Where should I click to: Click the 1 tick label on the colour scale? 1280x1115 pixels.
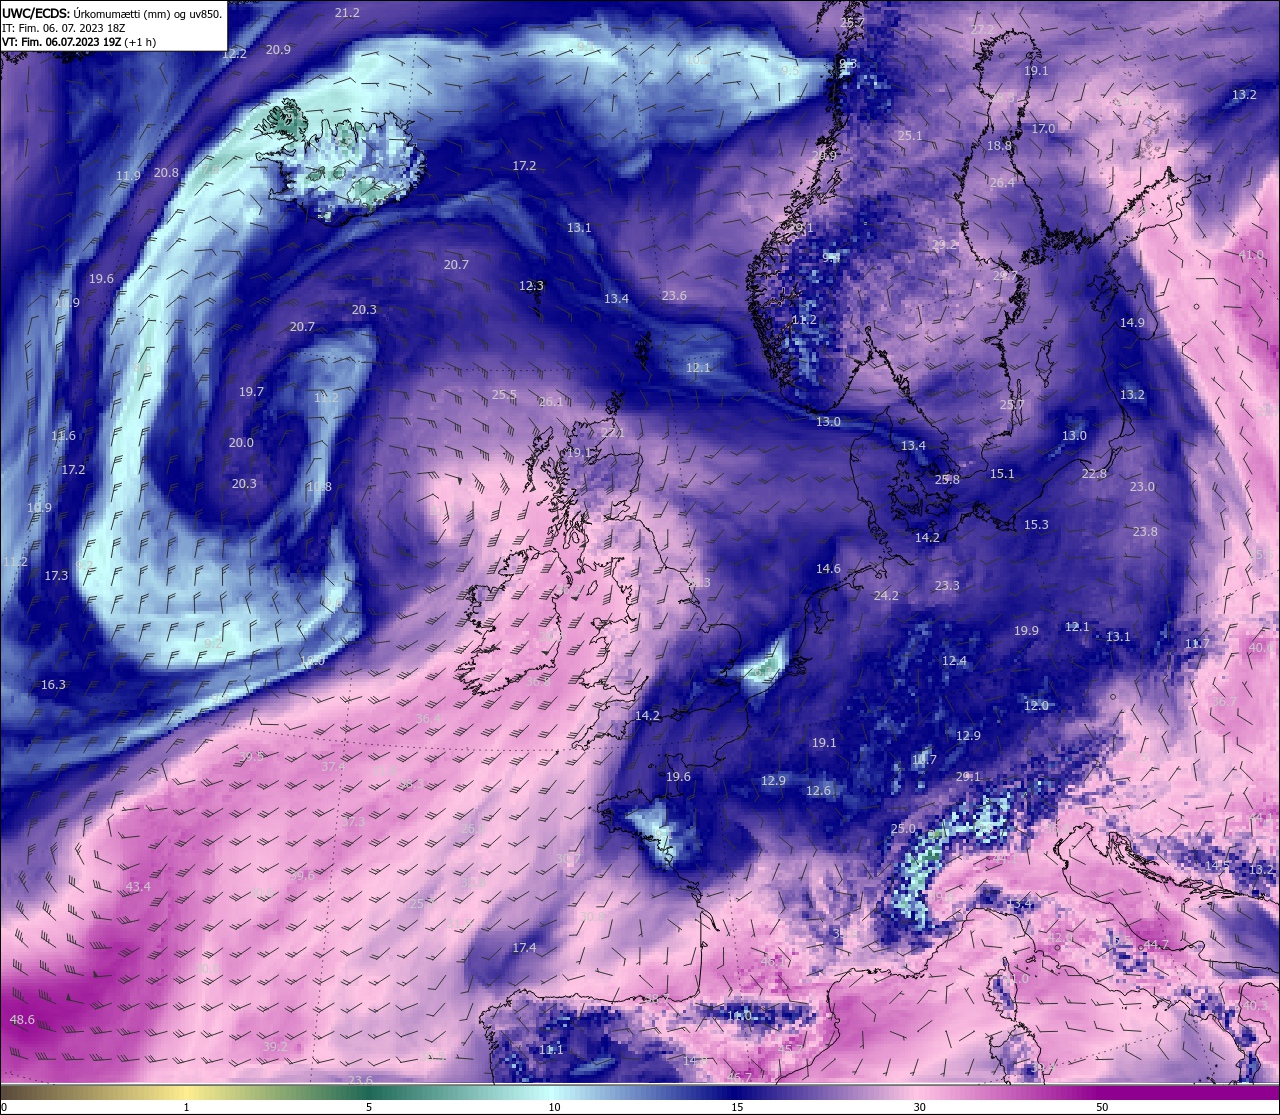[x=186, y=1107]
